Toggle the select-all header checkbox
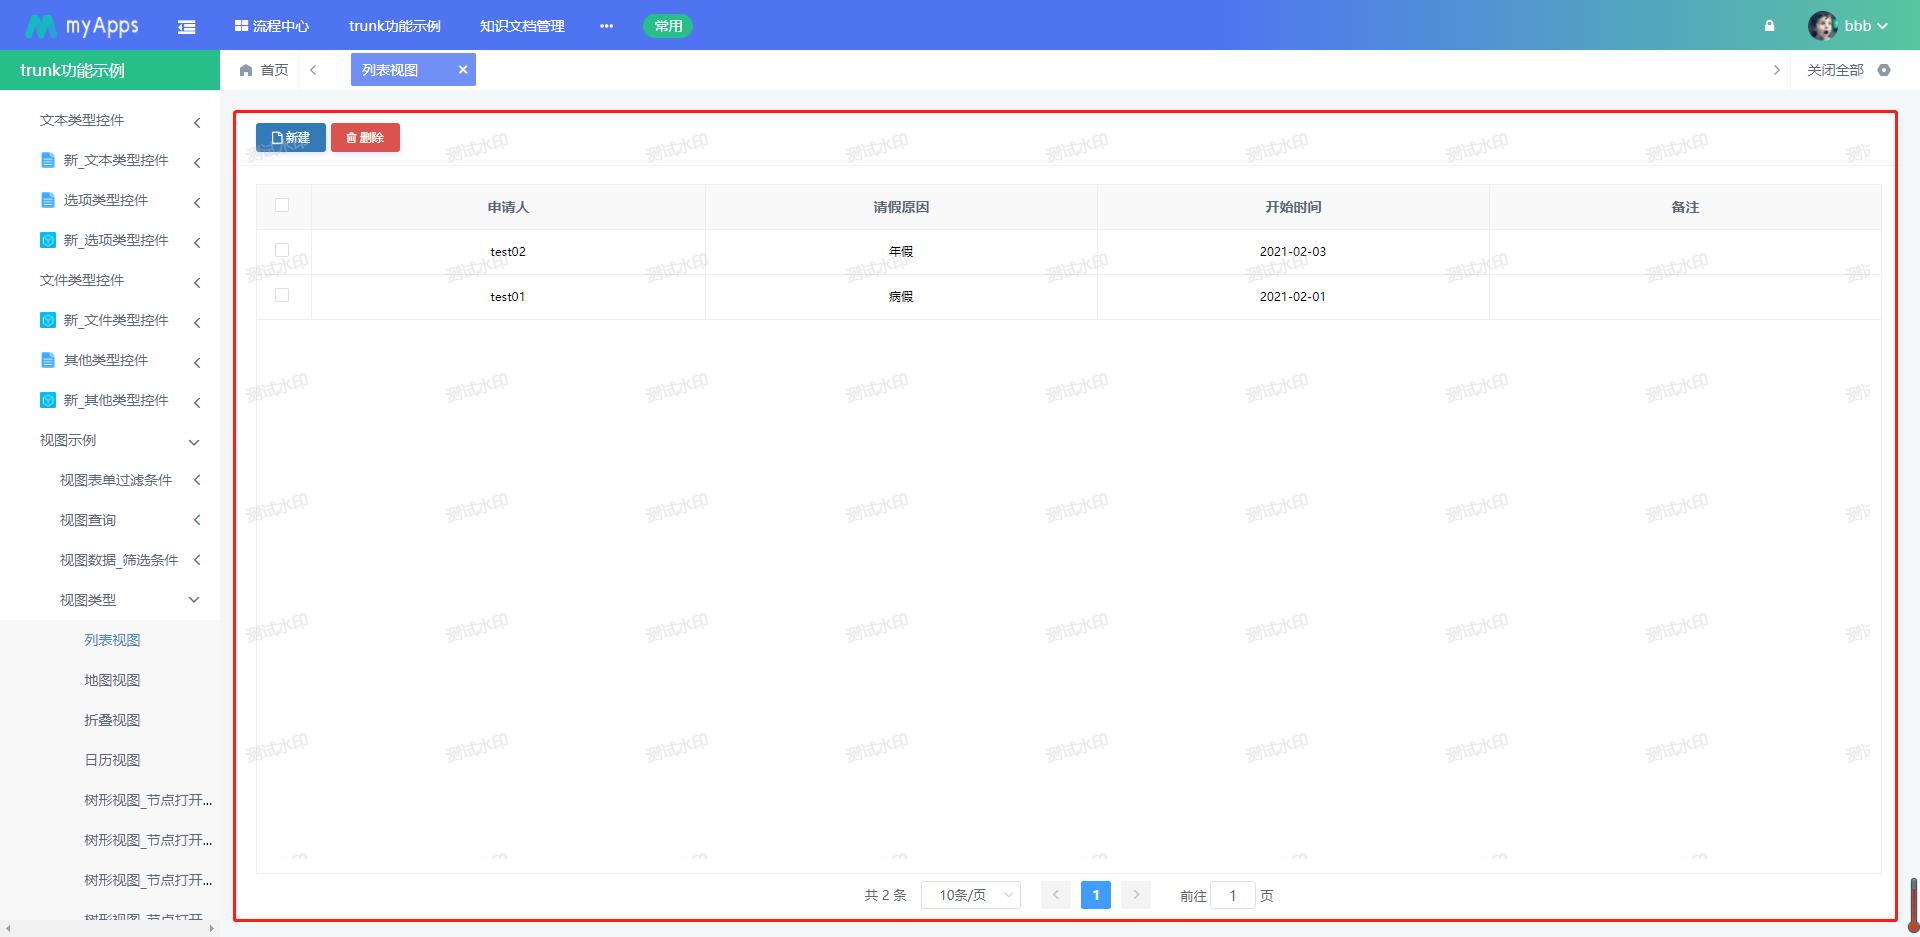This screenshot has width=1920, height=937. pos(282,205)
